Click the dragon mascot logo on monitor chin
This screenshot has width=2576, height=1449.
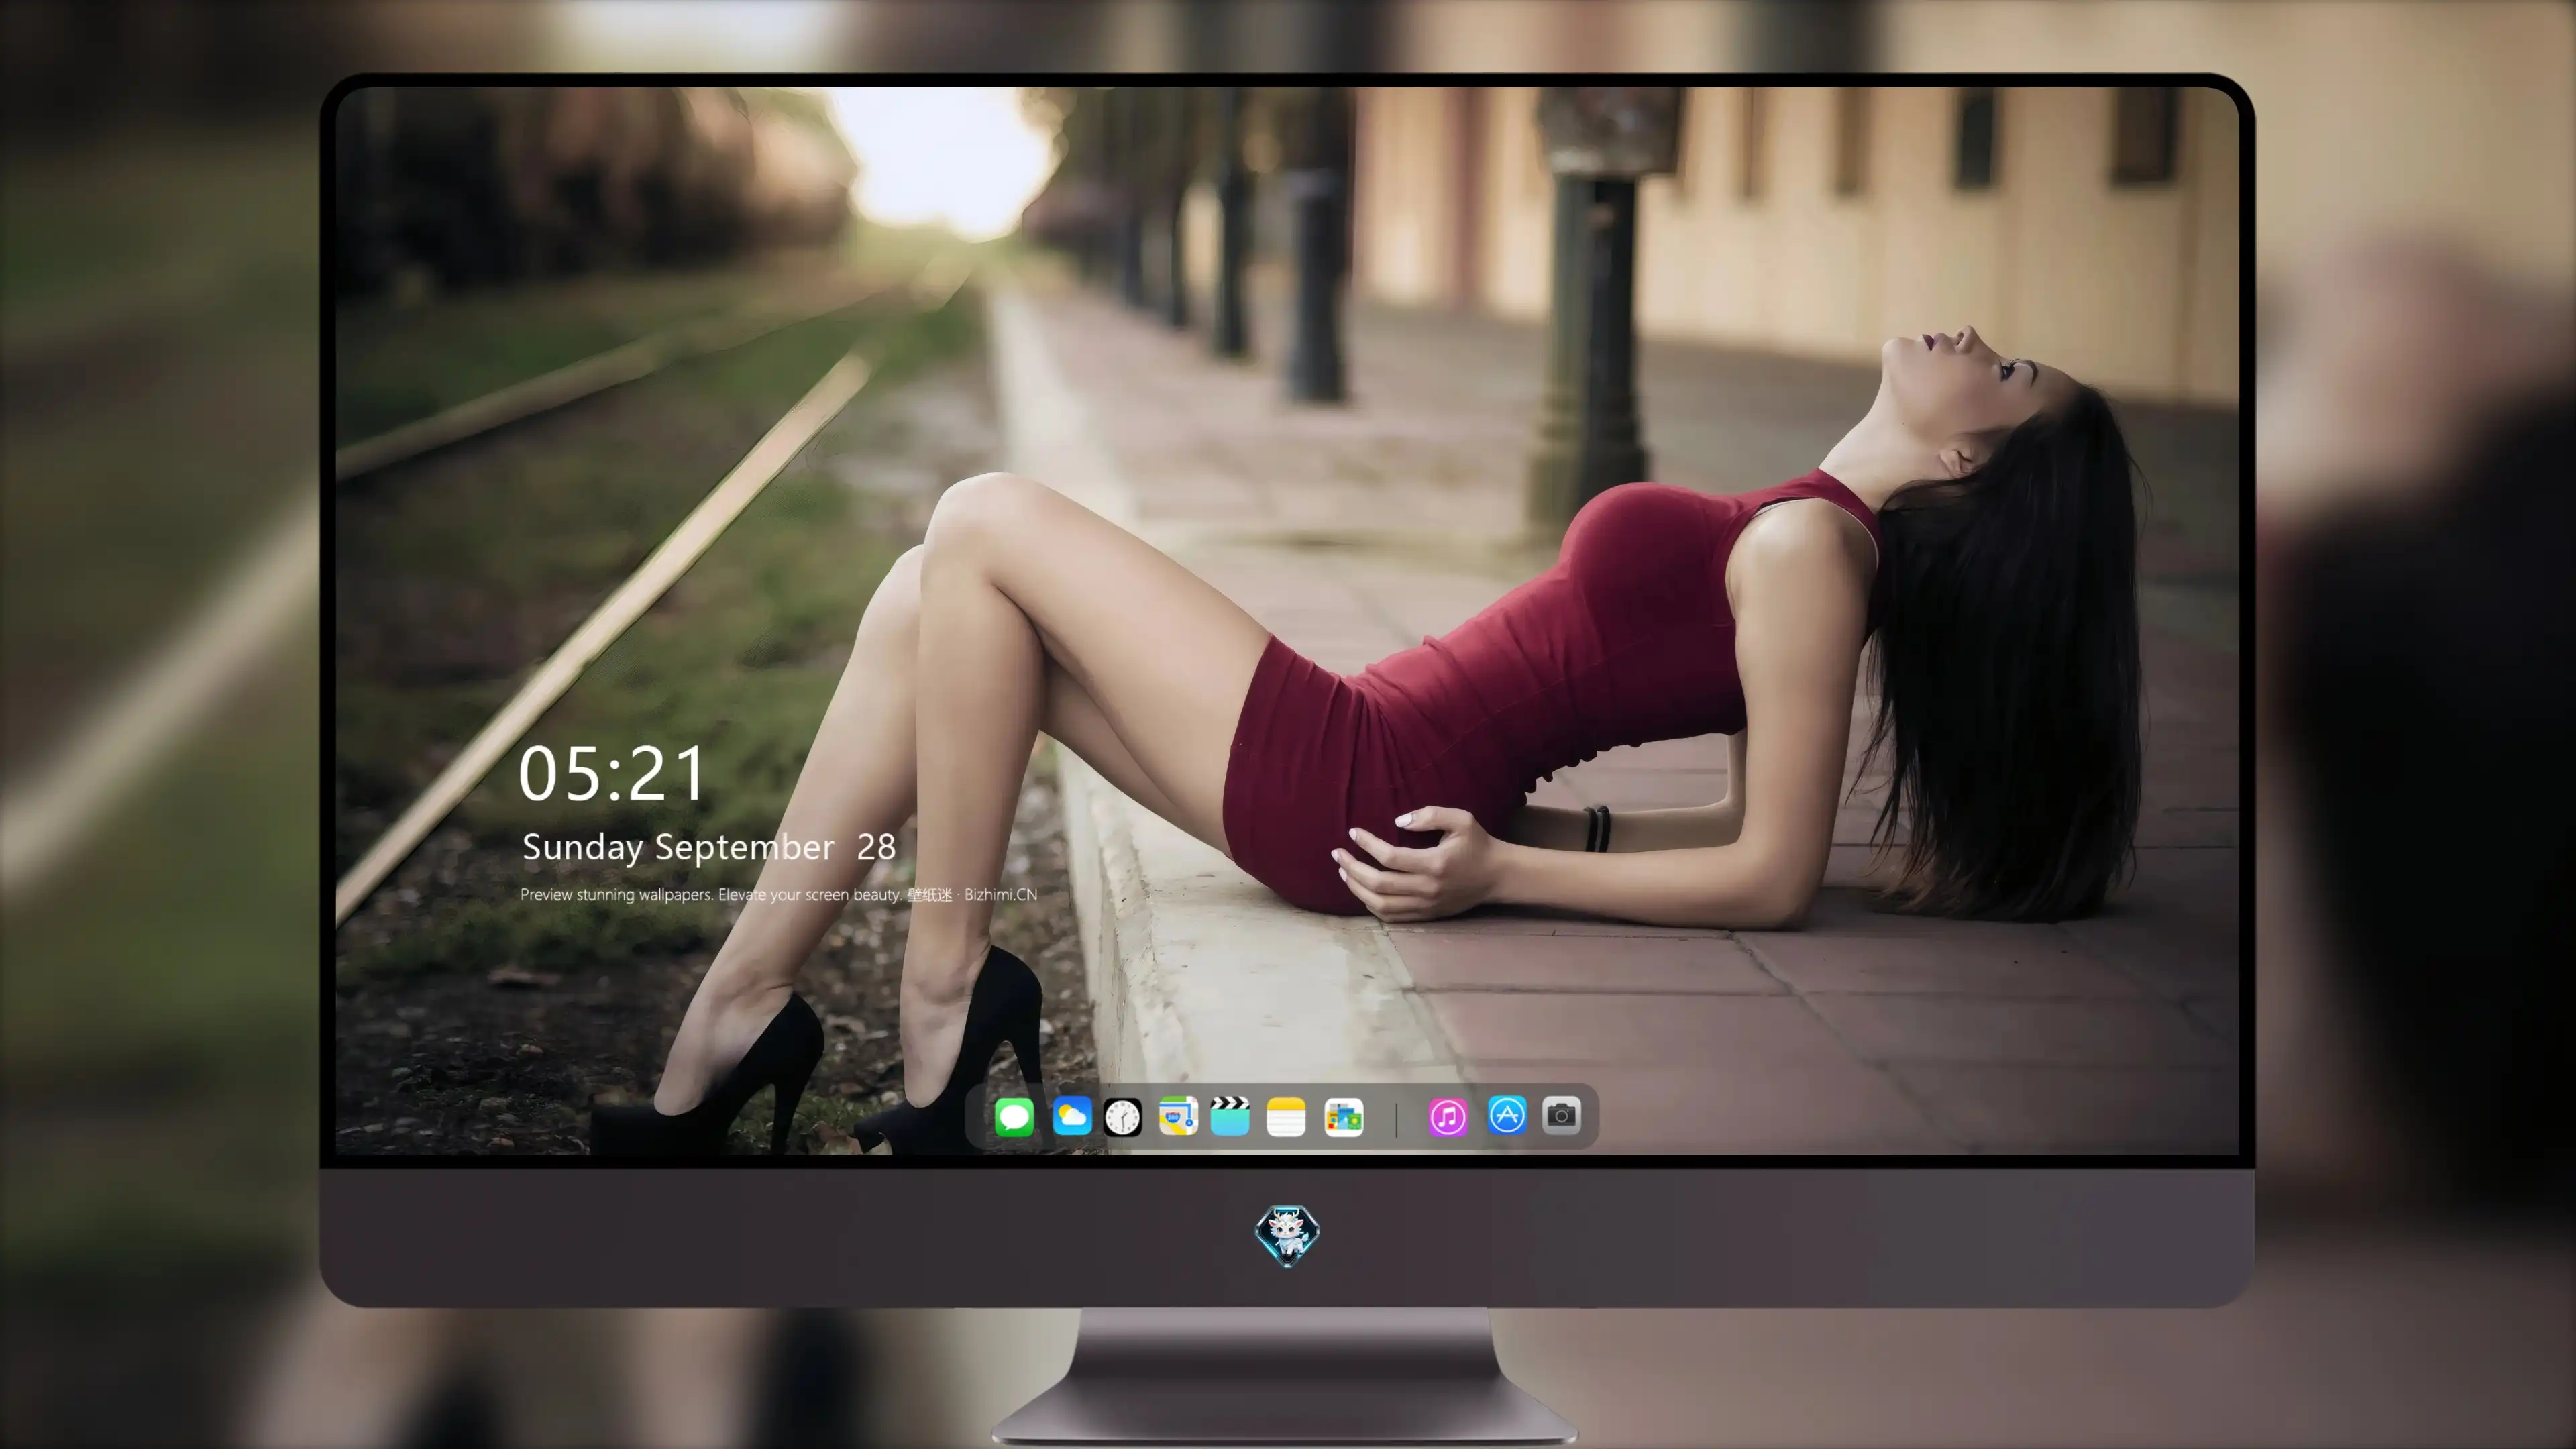click(1287, 1235)
